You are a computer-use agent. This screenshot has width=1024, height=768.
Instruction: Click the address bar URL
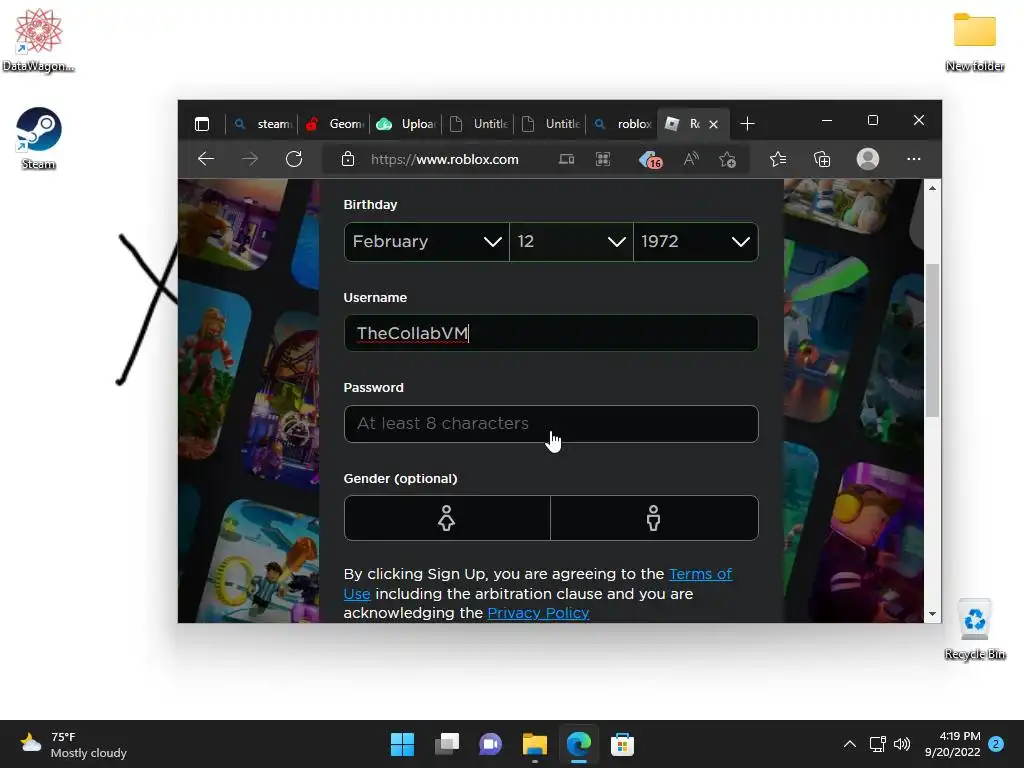point(445,159)
